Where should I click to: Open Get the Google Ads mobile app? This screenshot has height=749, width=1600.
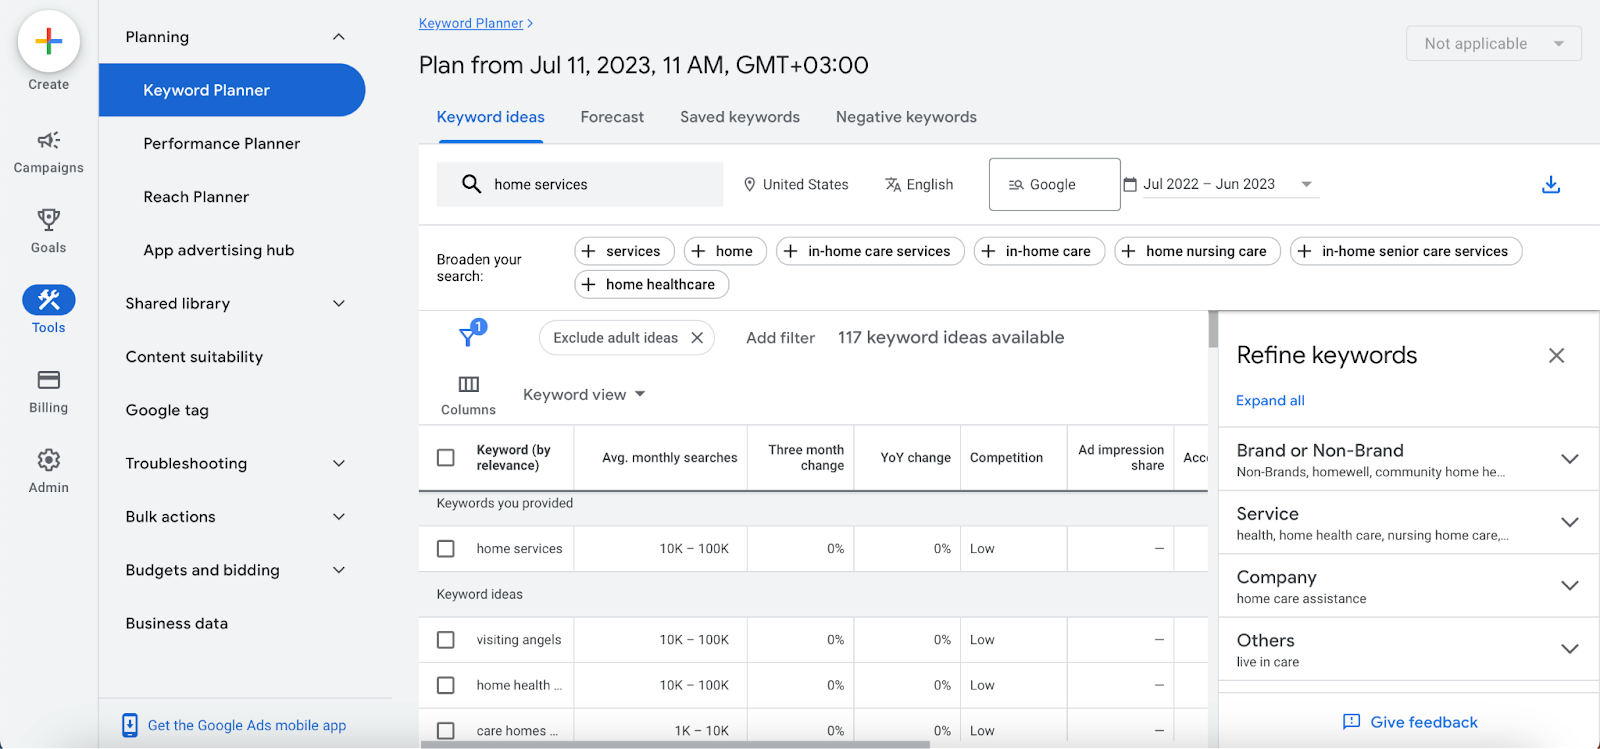pos(247,725)
